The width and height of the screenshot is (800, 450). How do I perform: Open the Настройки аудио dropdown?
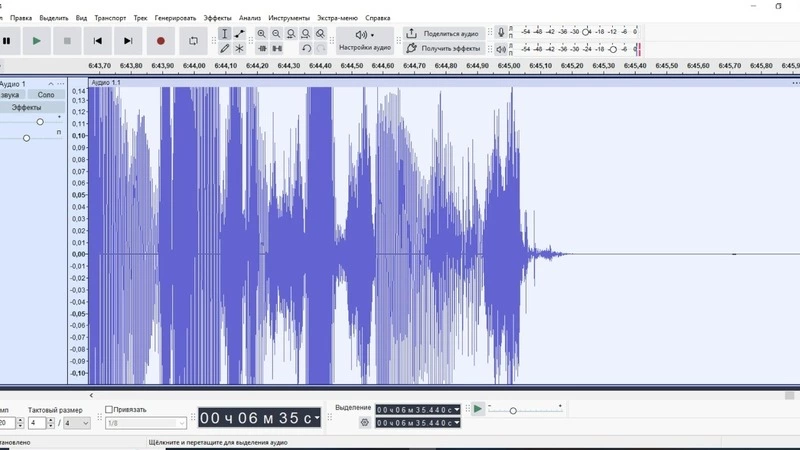[364, 41]
